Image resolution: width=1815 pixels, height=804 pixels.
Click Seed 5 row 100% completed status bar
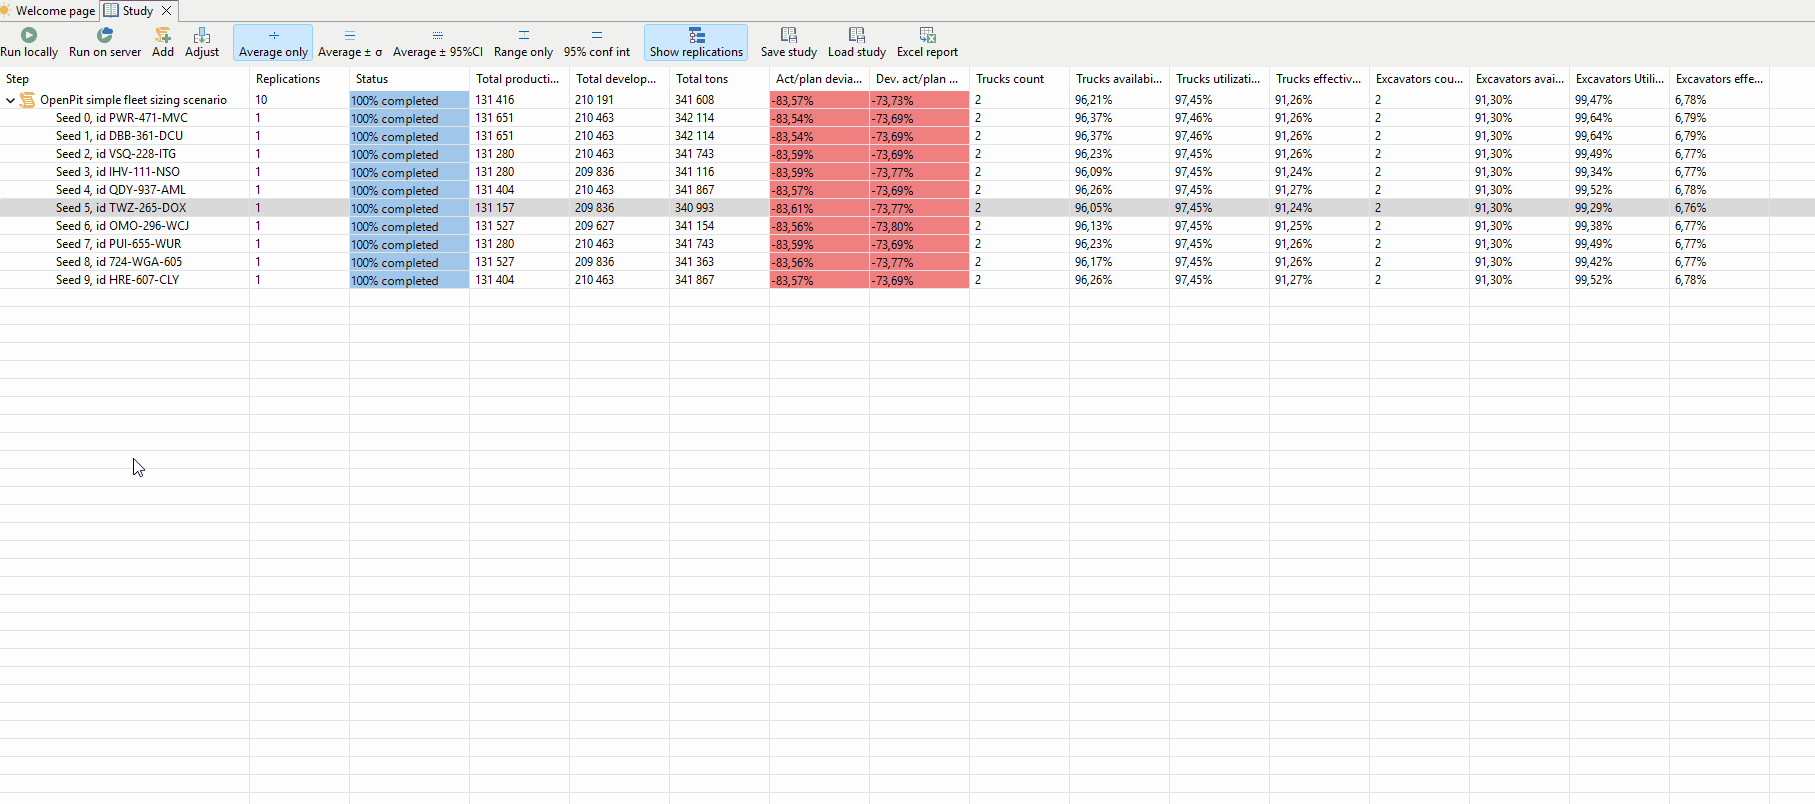pos(409,208)
